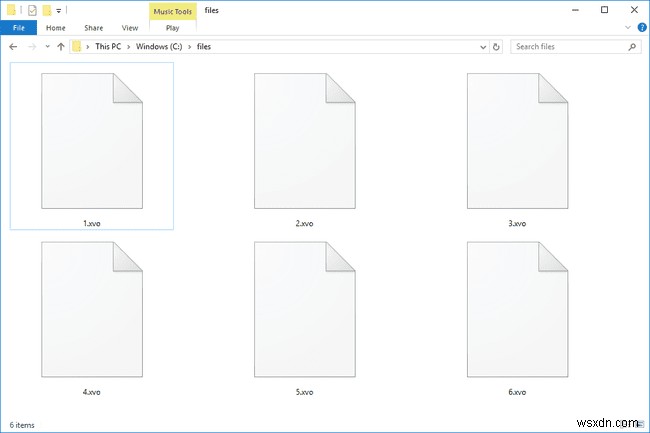Minimize the files window
This screenshot has height=433, width=650.
[x=575, y=10]
